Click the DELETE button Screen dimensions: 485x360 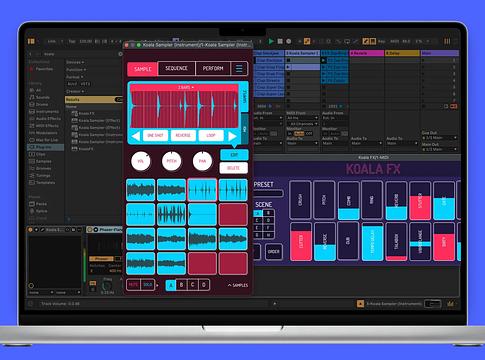pyautogui.click(x=234, y=168)
